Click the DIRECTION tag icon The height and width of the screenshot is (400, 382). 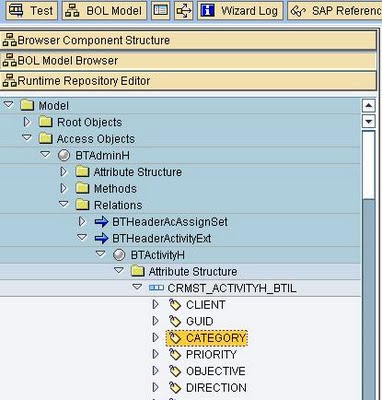175,388
